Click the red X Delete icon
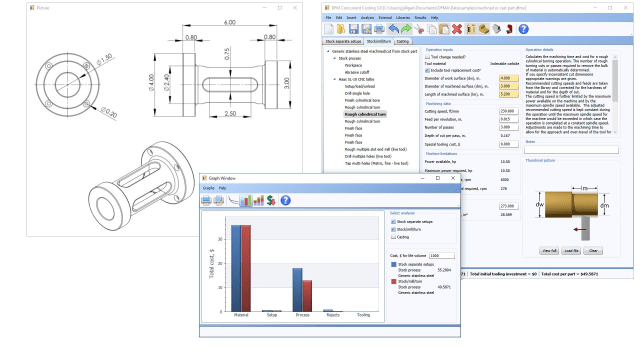 (x=457, y=29)
